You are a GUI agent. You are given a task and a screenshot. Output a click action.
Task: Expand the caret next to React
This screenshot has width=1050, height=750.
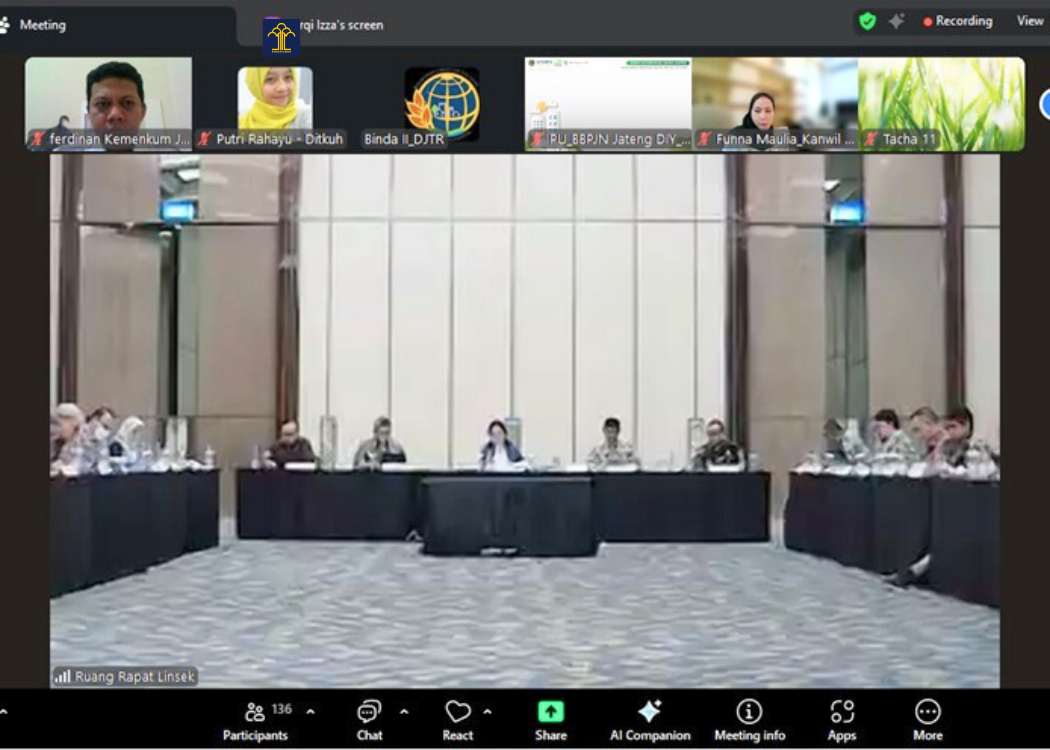[x=487, y=712]
